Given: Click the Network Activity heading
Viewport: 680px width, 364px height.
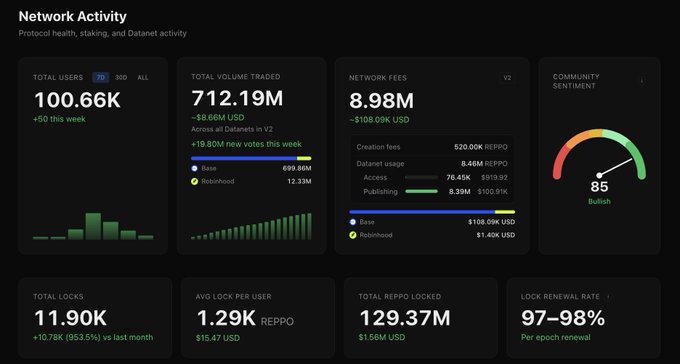Looking at the screenshot, I should [x=72, y=16].
